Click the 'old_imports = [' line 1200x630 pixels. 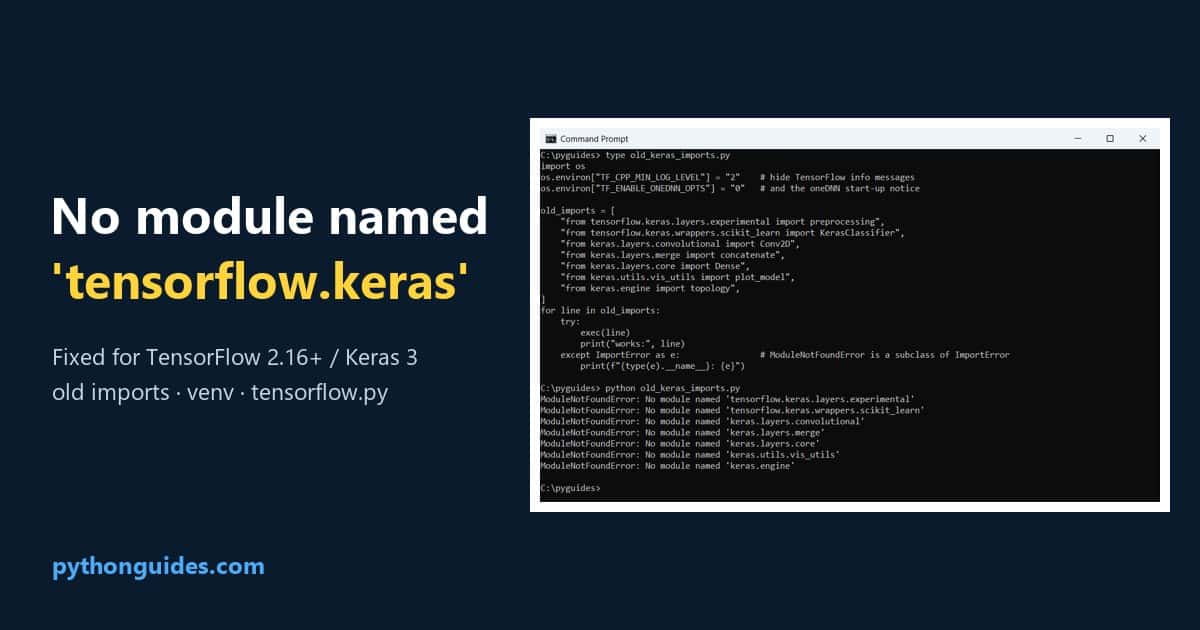tap(578, 210)
